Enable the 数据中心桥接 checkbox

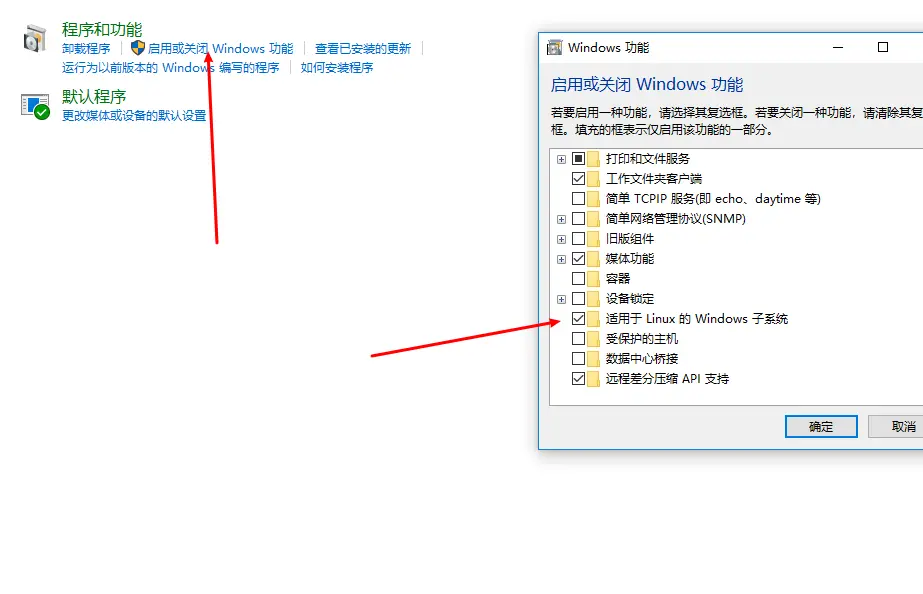click(579, 359)
